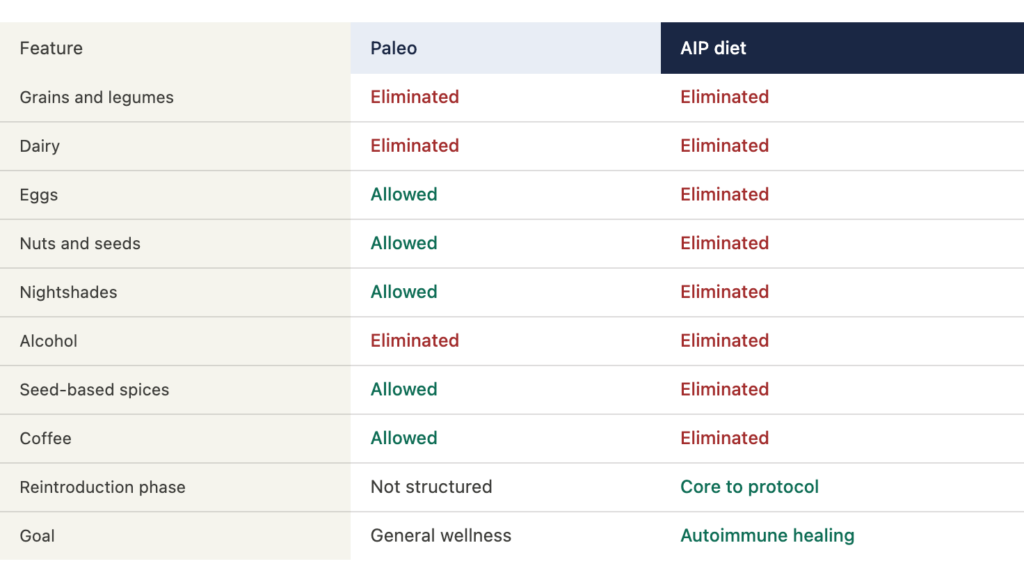Click AIP's Eliminated cell for Coffee
1024x582 pixels.
(x=724, y=438)
